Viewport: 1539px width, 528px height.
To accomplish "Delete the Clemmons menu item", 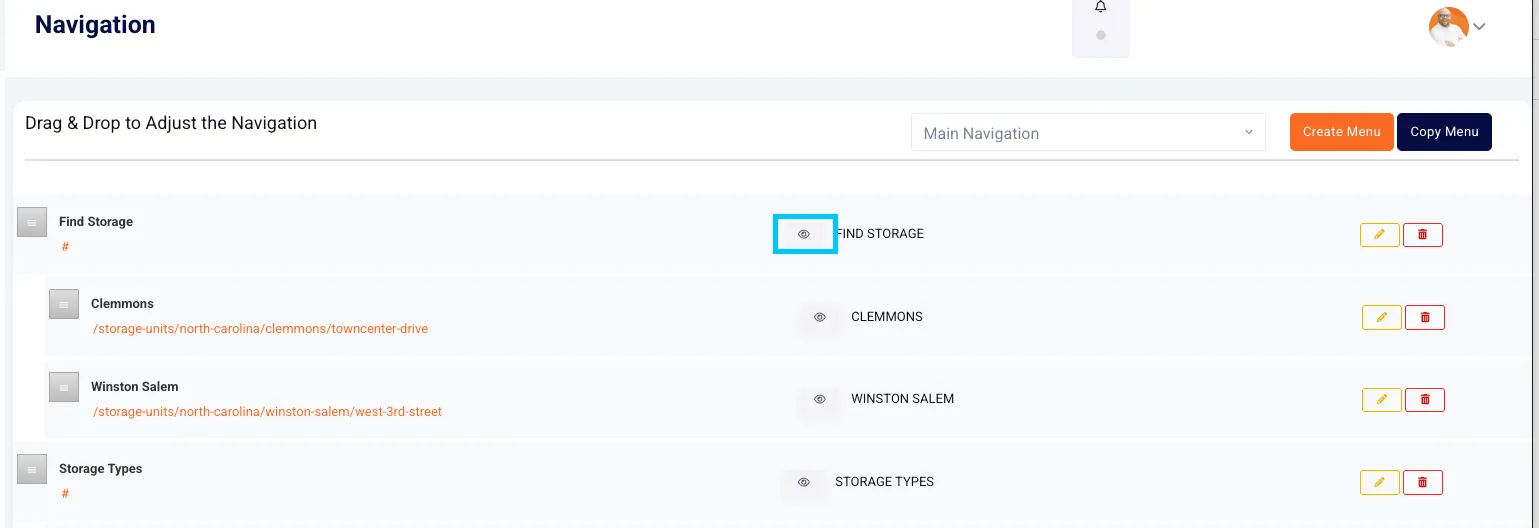I will click(1425, 318).
